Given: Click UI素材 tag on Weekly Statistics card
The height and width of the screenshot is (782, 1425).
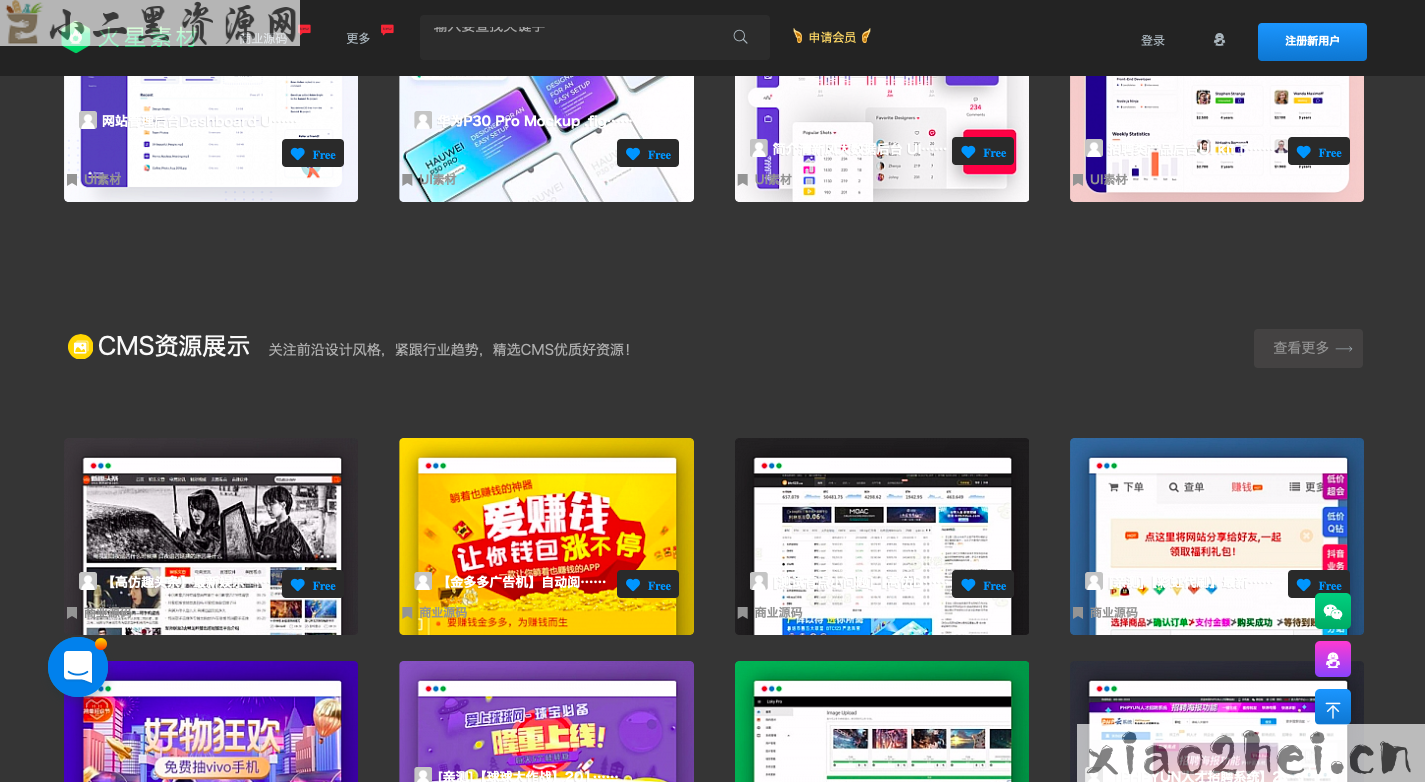Looking at the screenshot, I should [1108, 179].
